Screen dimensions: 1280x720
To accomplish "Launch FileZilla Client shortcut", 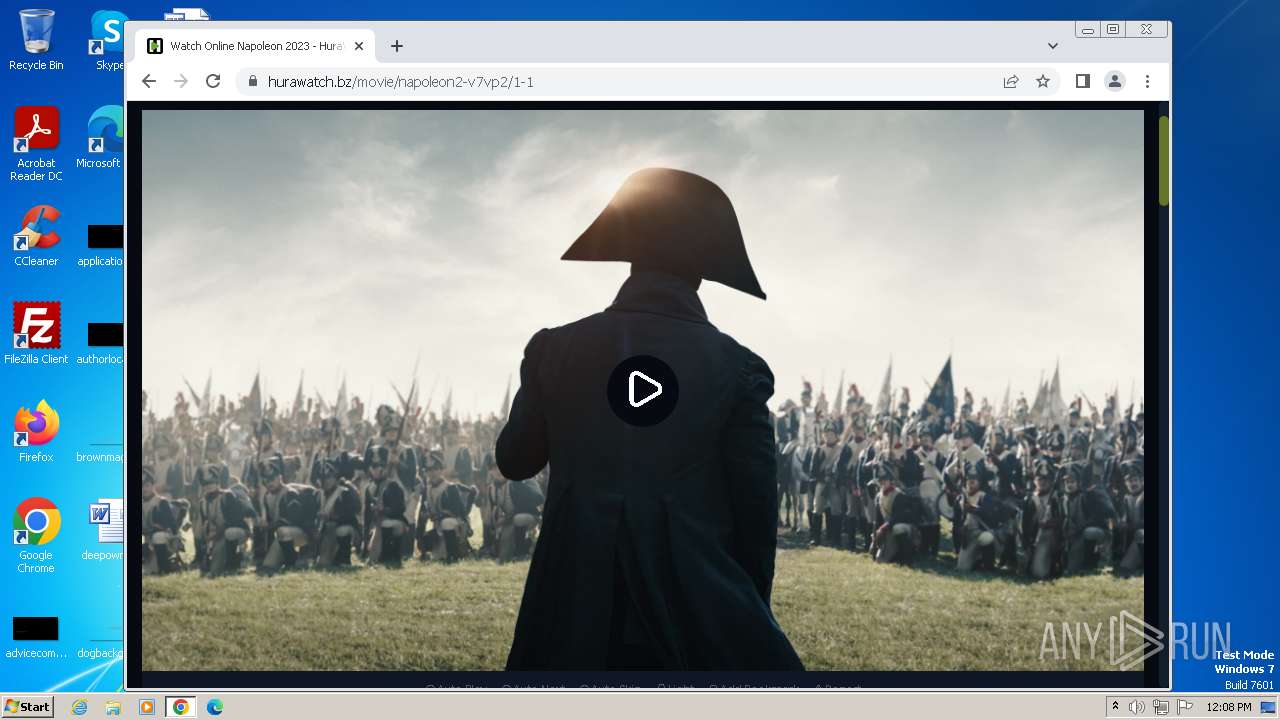I will [x=36, y=334].
